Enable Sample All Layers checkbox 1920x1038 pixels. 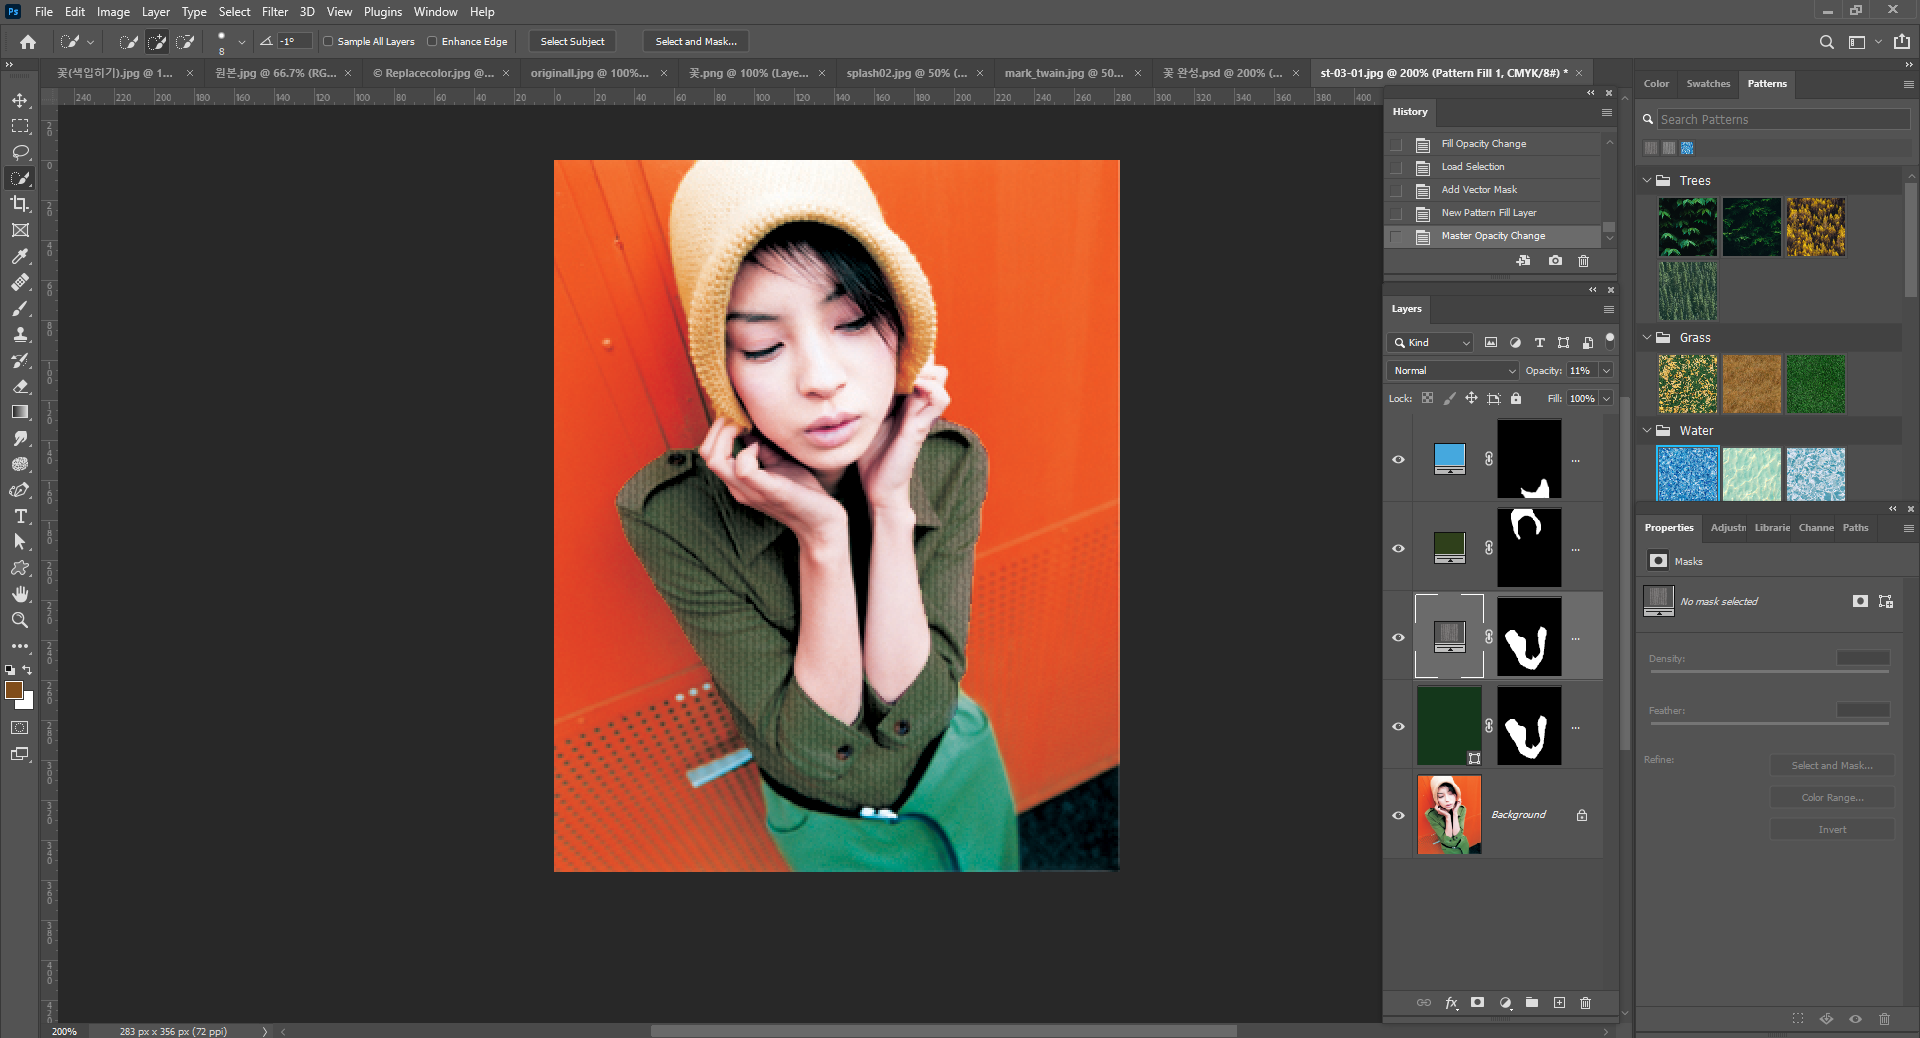pyautogui.click(x=328, y=42)
